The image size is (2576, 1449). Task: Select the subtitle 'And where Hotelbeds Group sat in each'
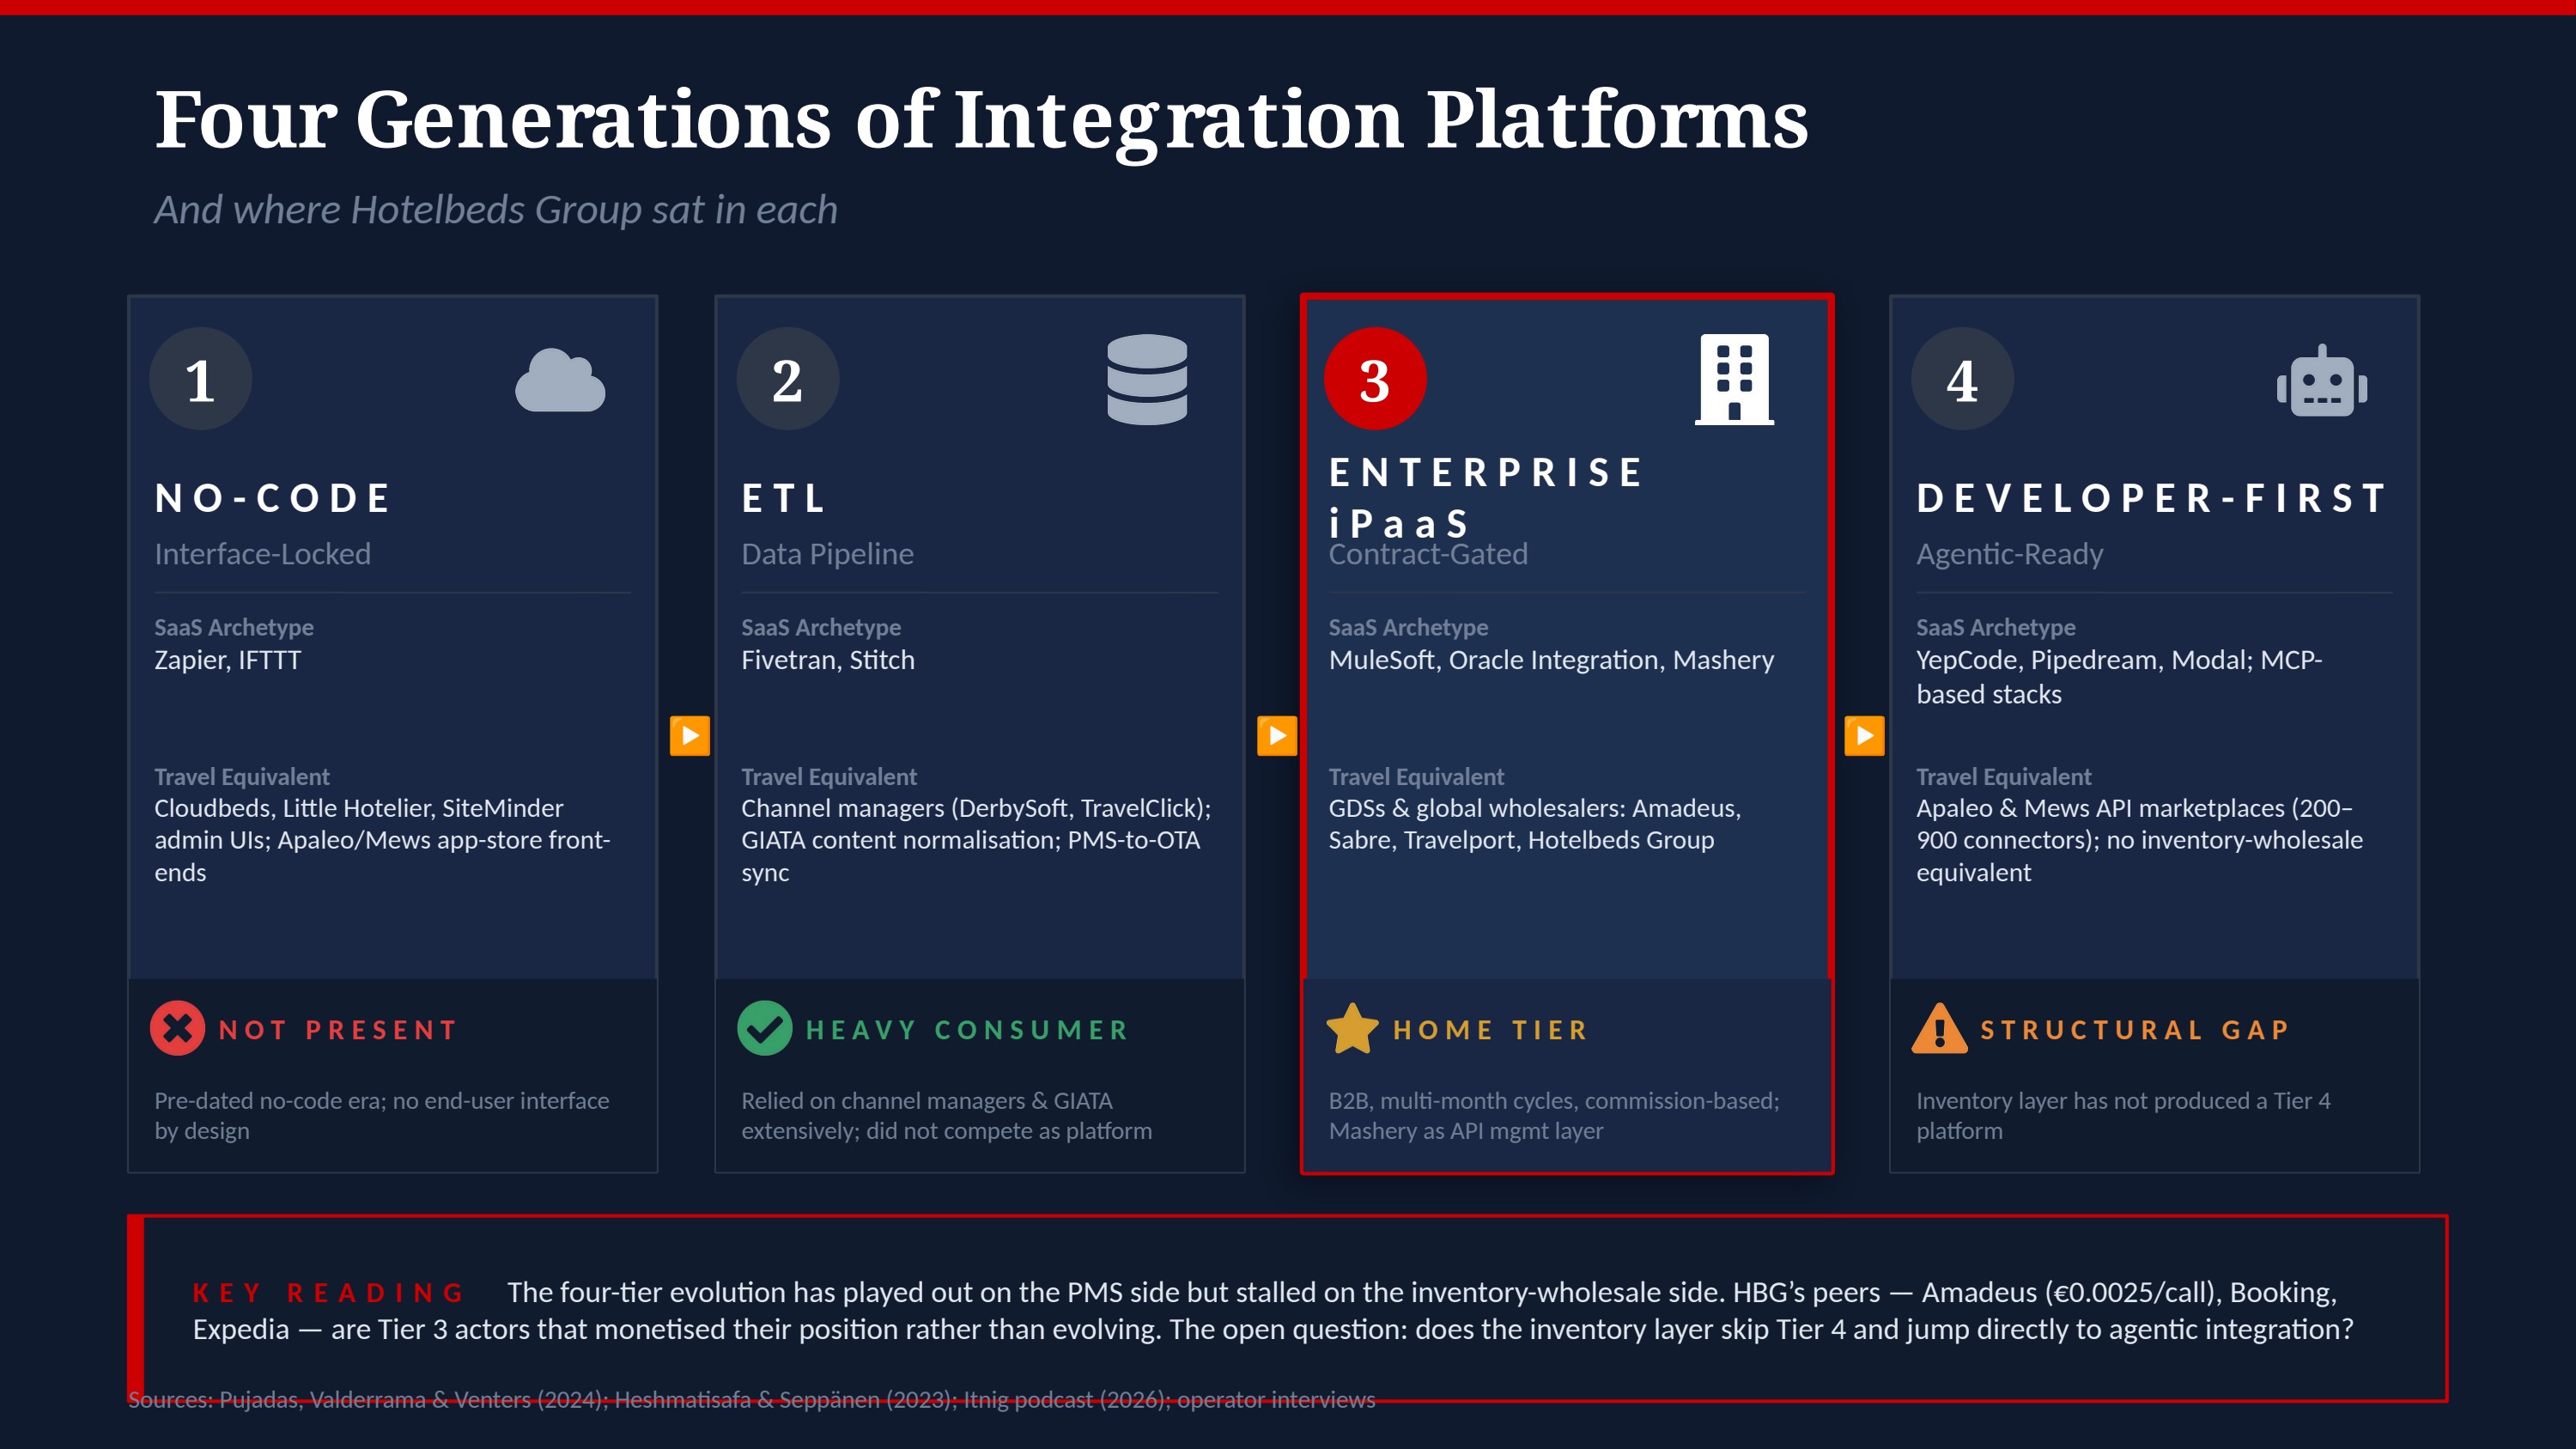(495, 210)
